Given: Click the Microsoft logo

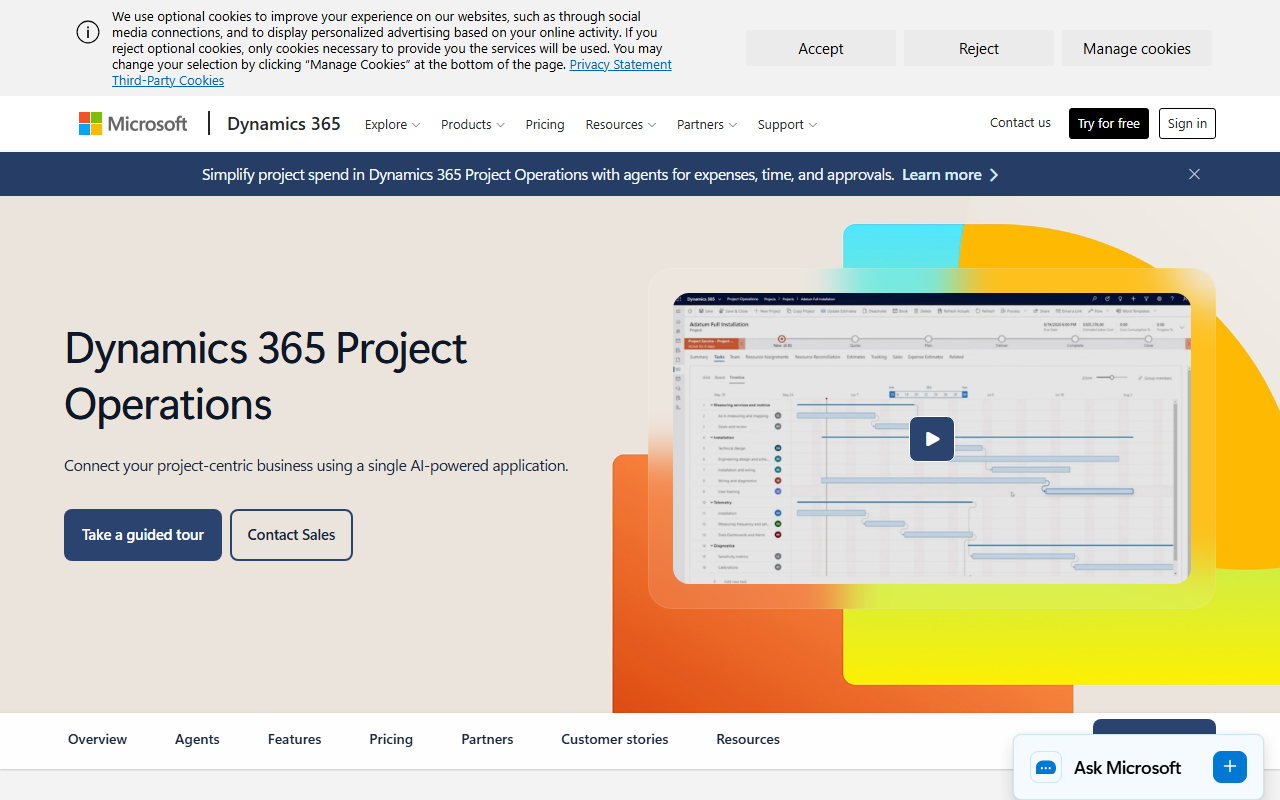Looking at the screenshot, I should 133,124.
